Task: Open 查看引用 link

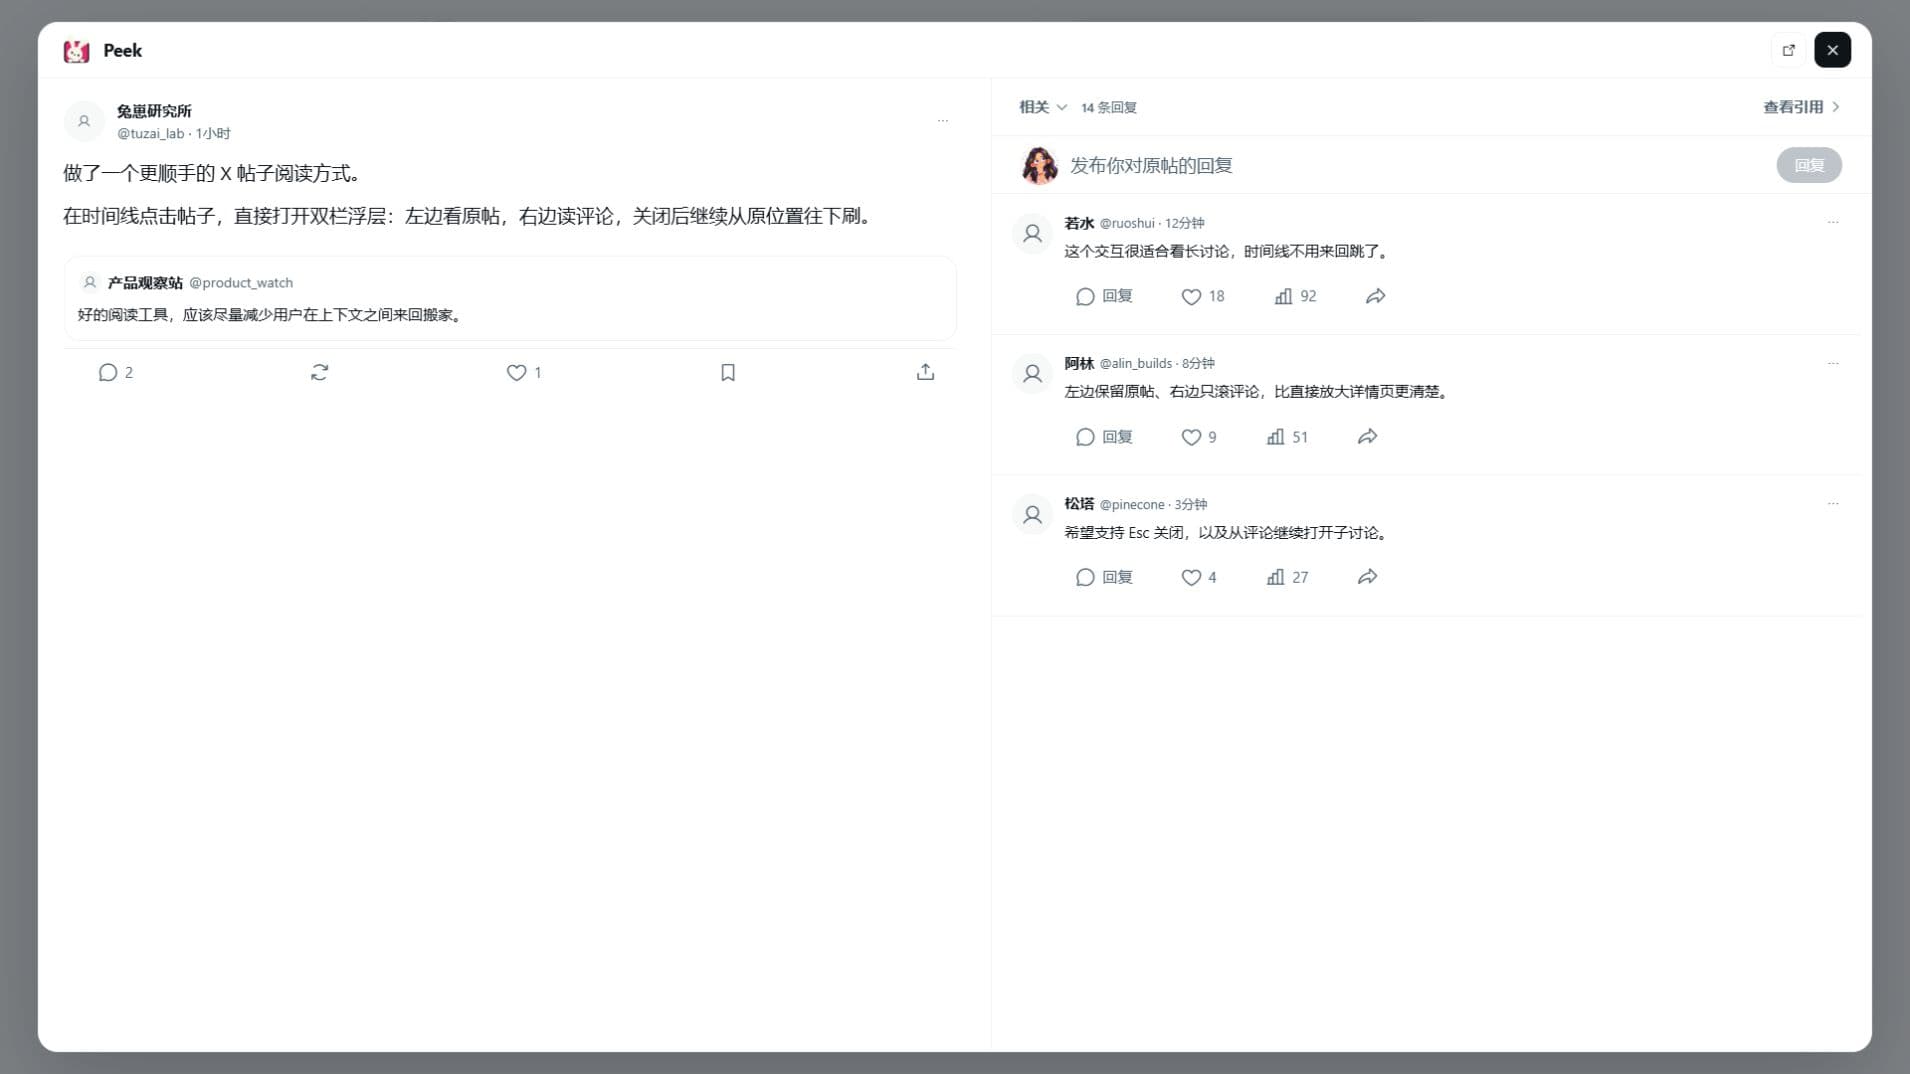Action: [x=1801, y=107]
